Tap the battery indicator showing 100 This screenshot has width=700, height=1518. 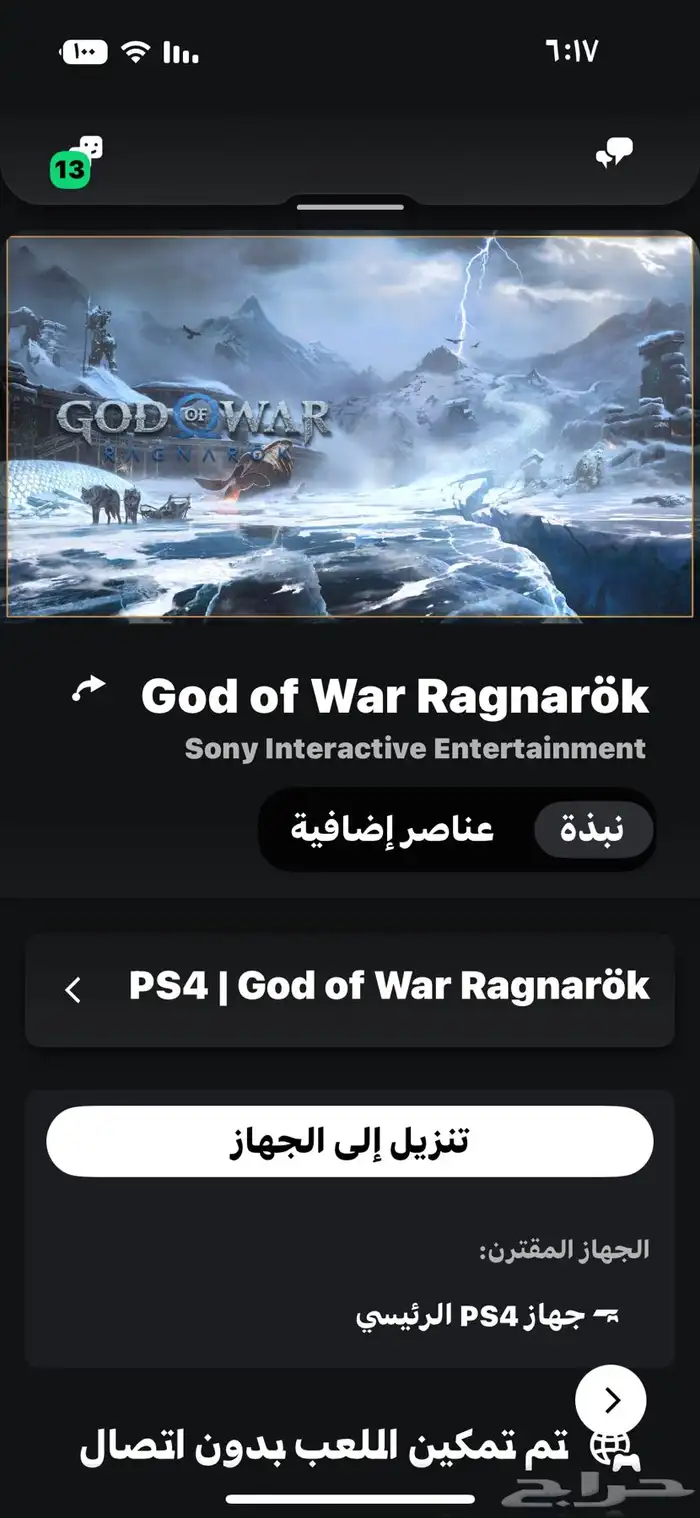85,51
